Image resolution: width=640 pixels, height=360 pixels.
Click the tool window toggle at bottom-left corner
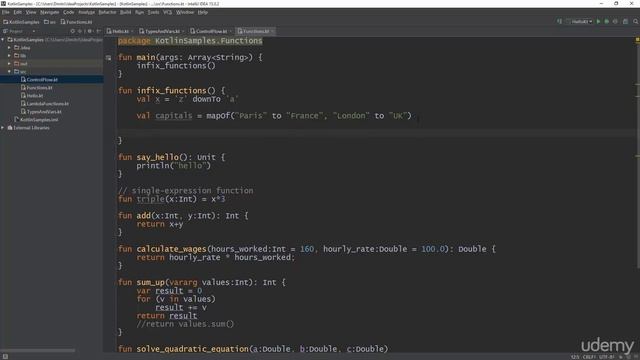point(5,356)
